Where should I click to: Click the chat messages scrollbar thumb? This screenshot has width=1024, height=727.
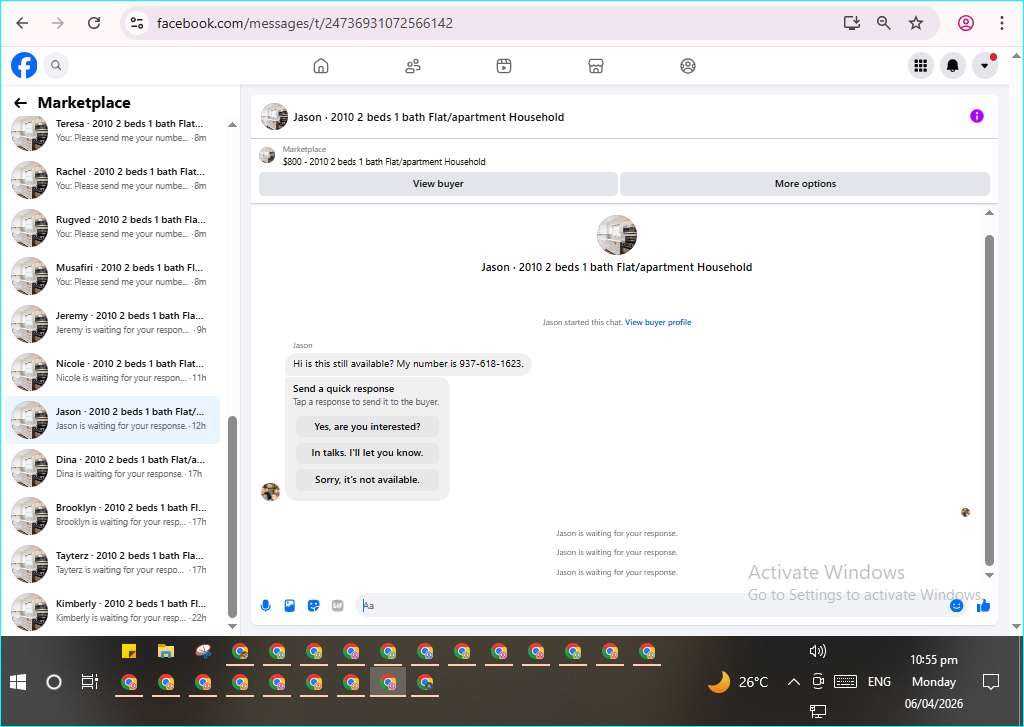click(x=989, y=400)
